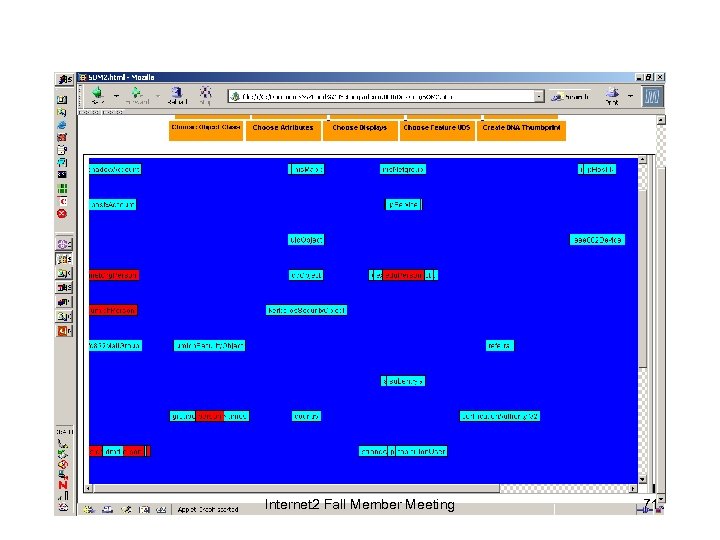Click the online/offline status icon bottom right
The width and height of the screenshot is (720, 540).
point(643,509)
